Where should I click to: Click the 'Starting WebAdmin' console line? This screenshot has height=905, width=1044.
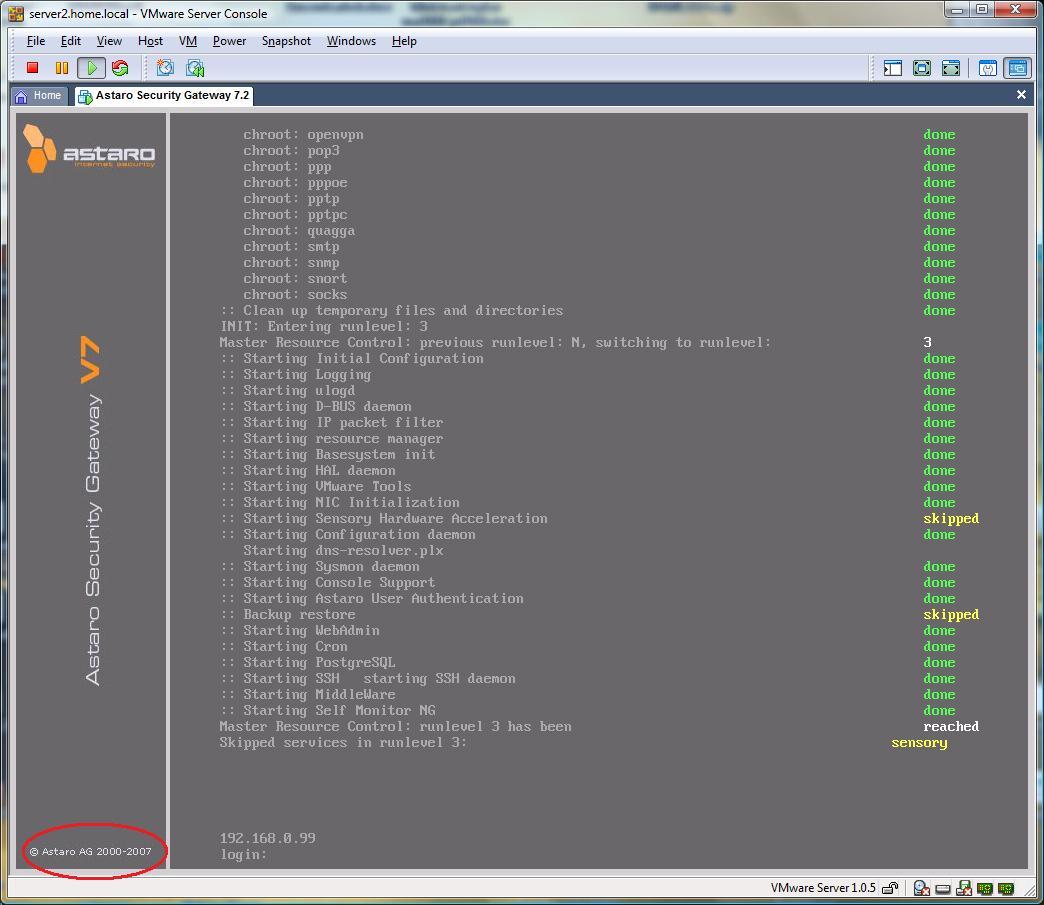tap(300, 630)
